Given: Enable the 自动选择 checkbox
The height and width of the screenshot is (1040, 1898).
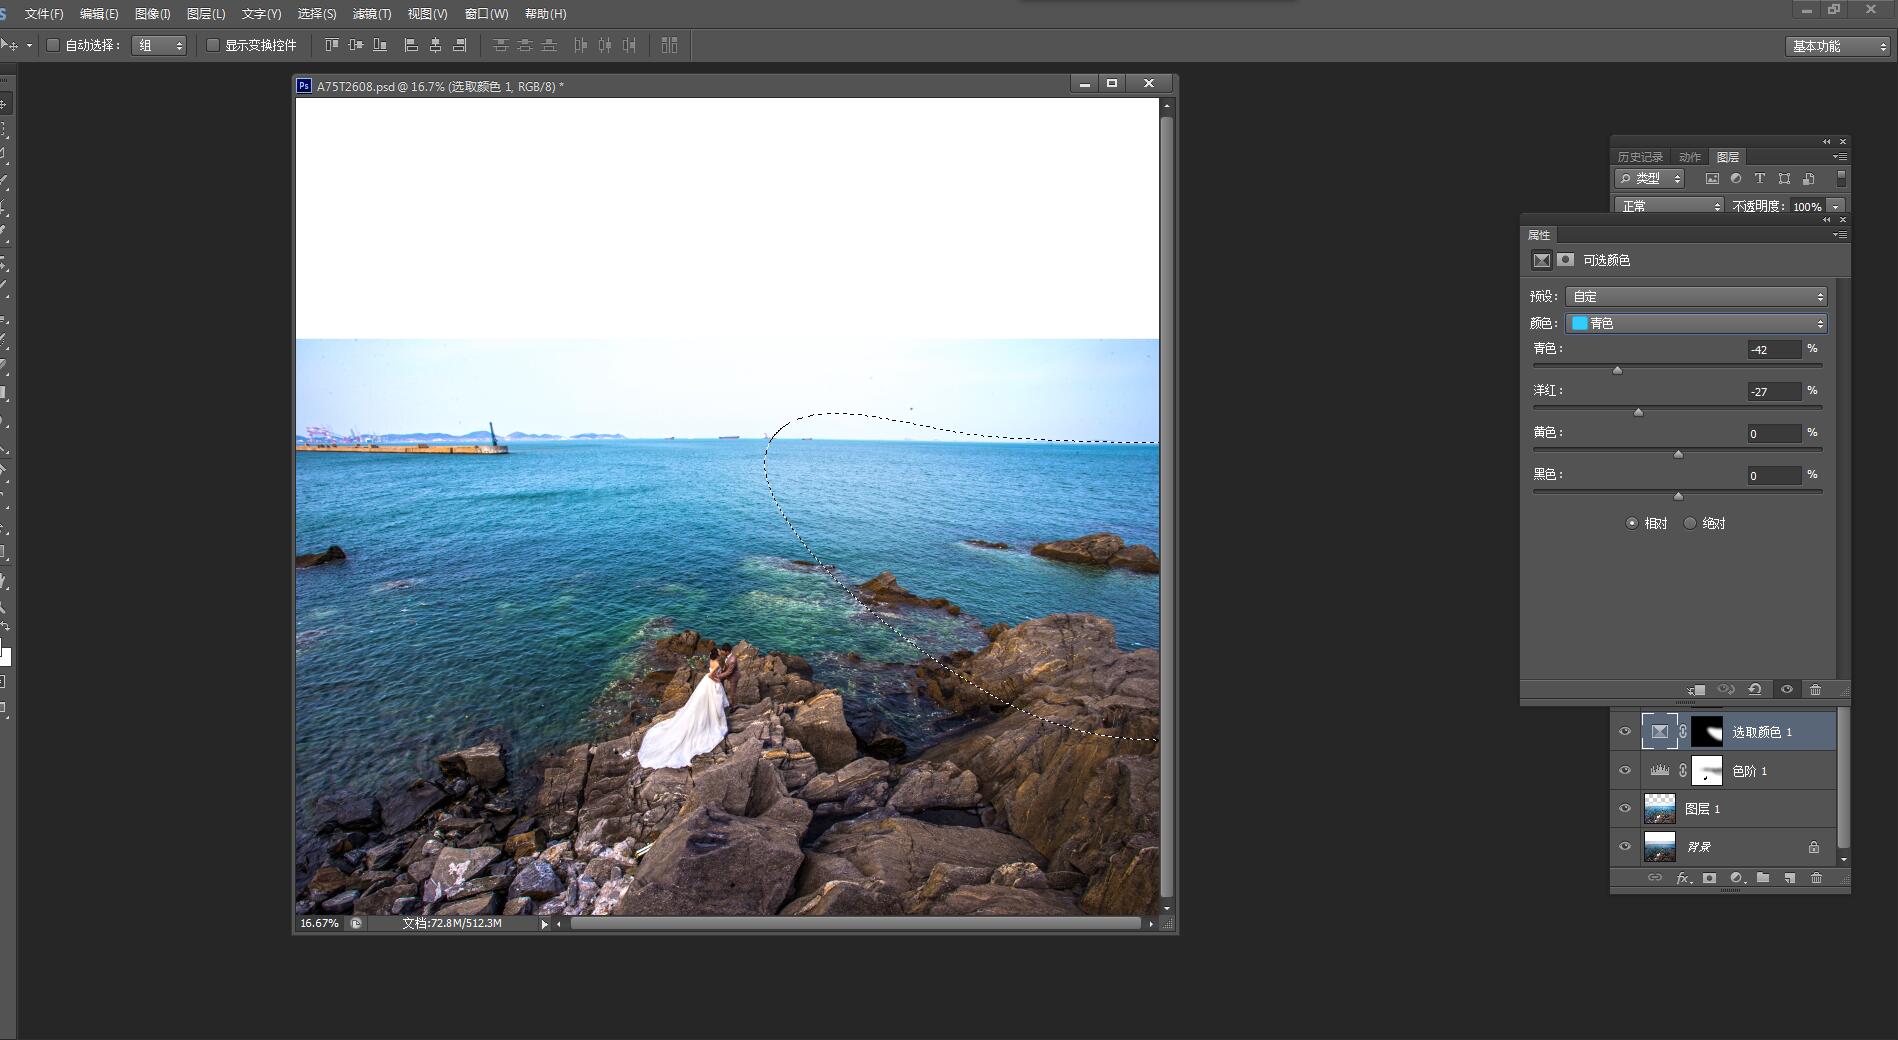Looking at the screenshot, I should click(53, 45).
